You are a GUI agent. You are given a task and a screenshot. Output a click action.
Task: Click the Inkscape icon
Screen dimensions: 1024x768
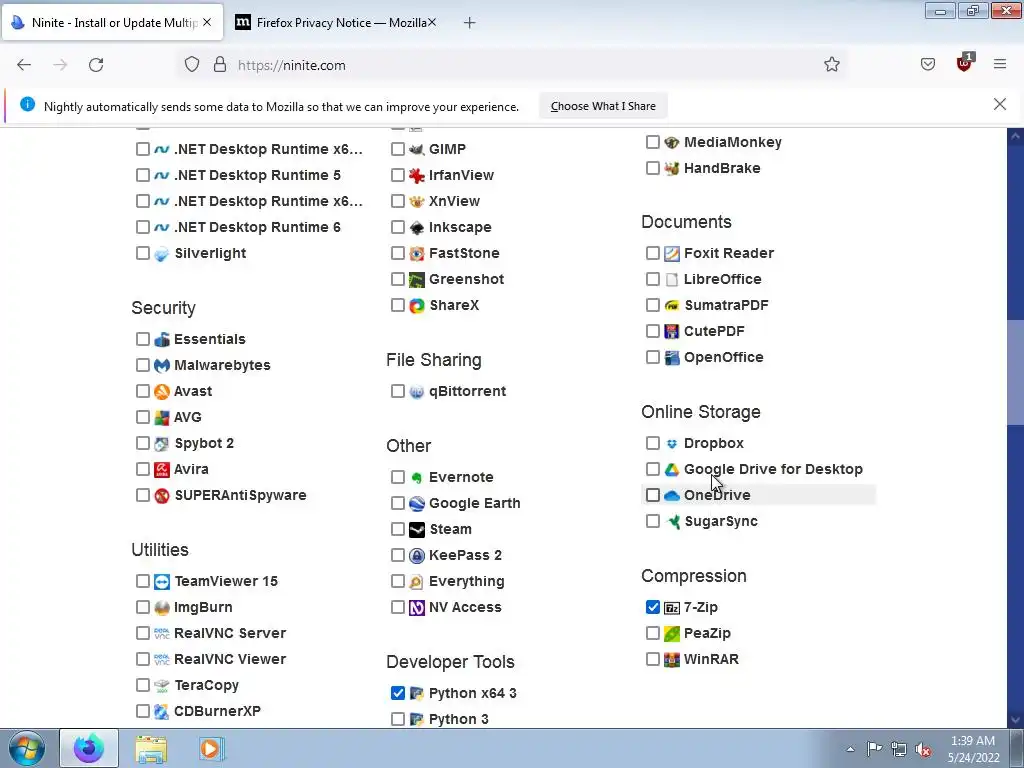(x=417, y=228)
